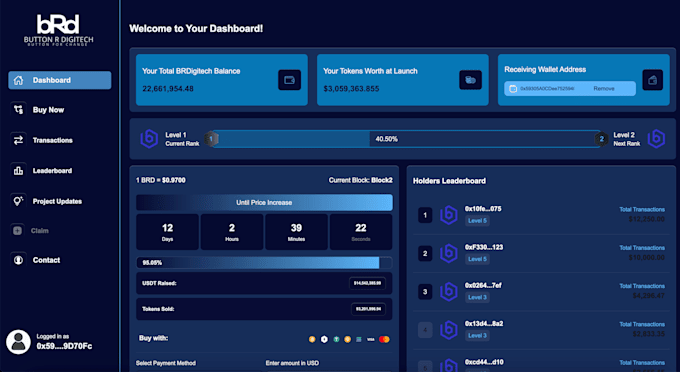The width and height of the screenshot is (680, 372).
Task: Click the rank 3 holder logo
Action: 449,292
